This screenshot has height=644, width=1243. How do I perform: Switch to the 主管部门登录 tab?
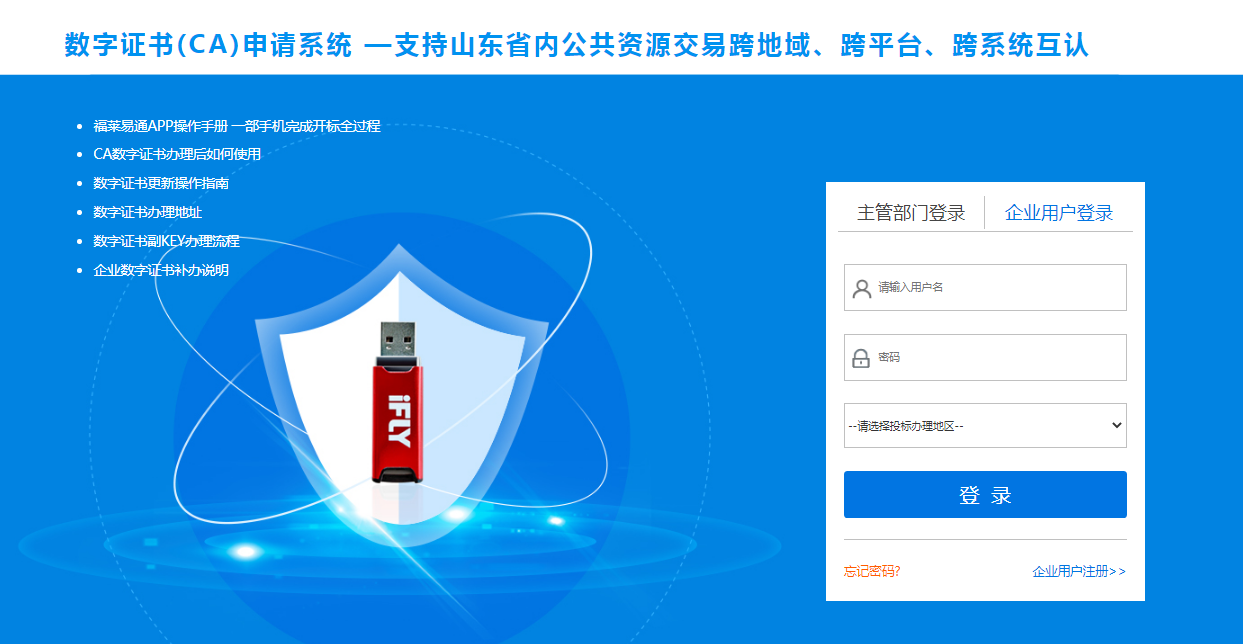[x=911, y=213]
